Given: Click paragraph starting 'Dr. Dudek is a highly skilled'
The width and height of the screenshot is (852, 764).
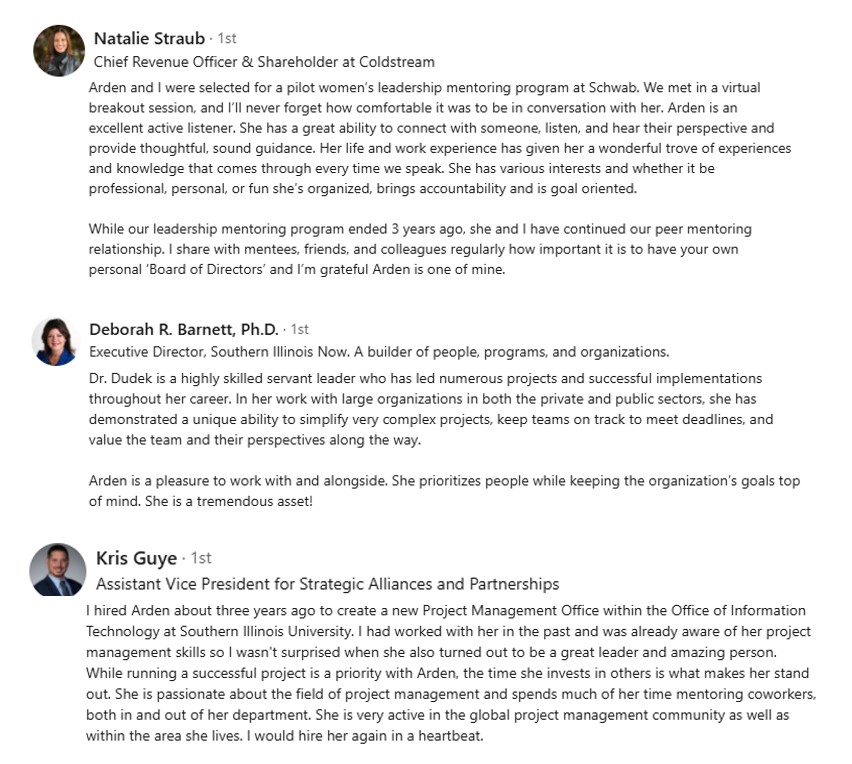Looking at the screenshot, I should (431, 409).
